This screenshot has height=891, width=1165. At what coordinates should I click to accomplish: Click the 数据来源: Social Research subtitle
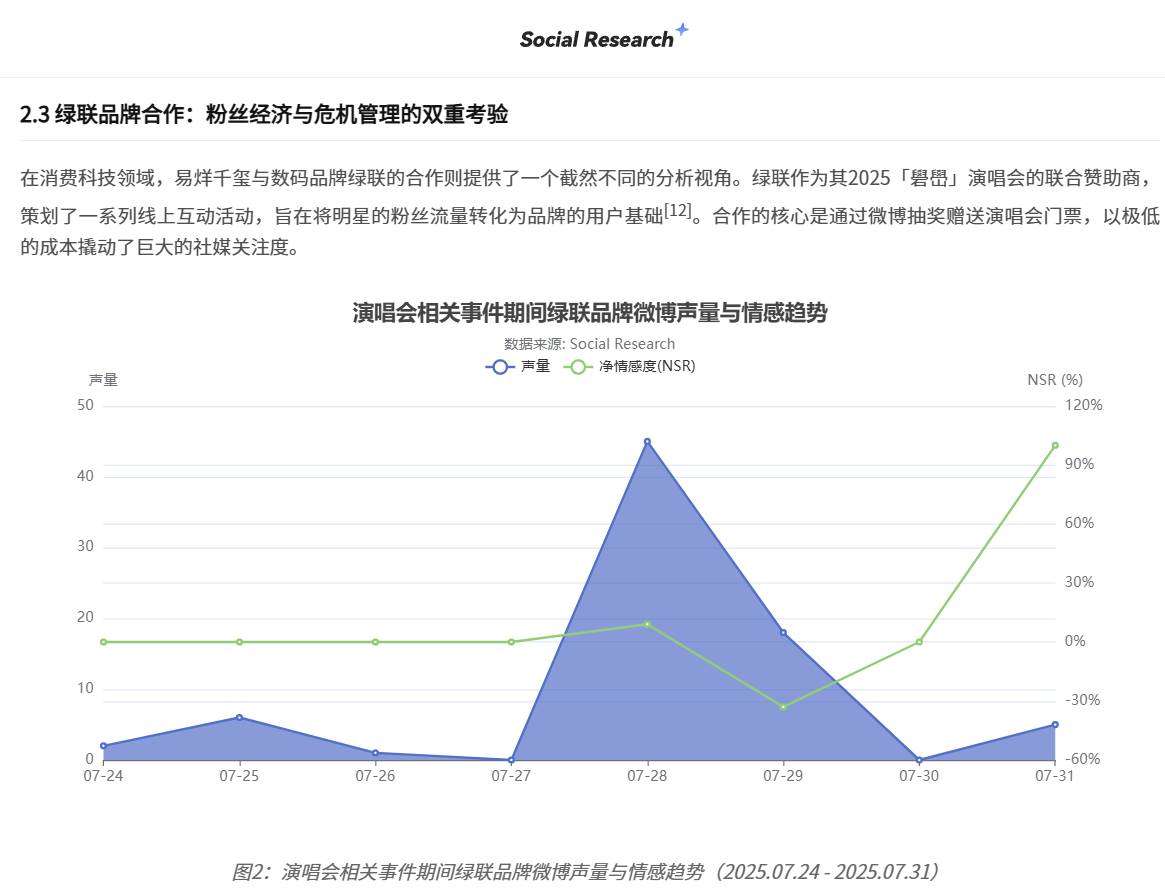[x=590, y=344]
